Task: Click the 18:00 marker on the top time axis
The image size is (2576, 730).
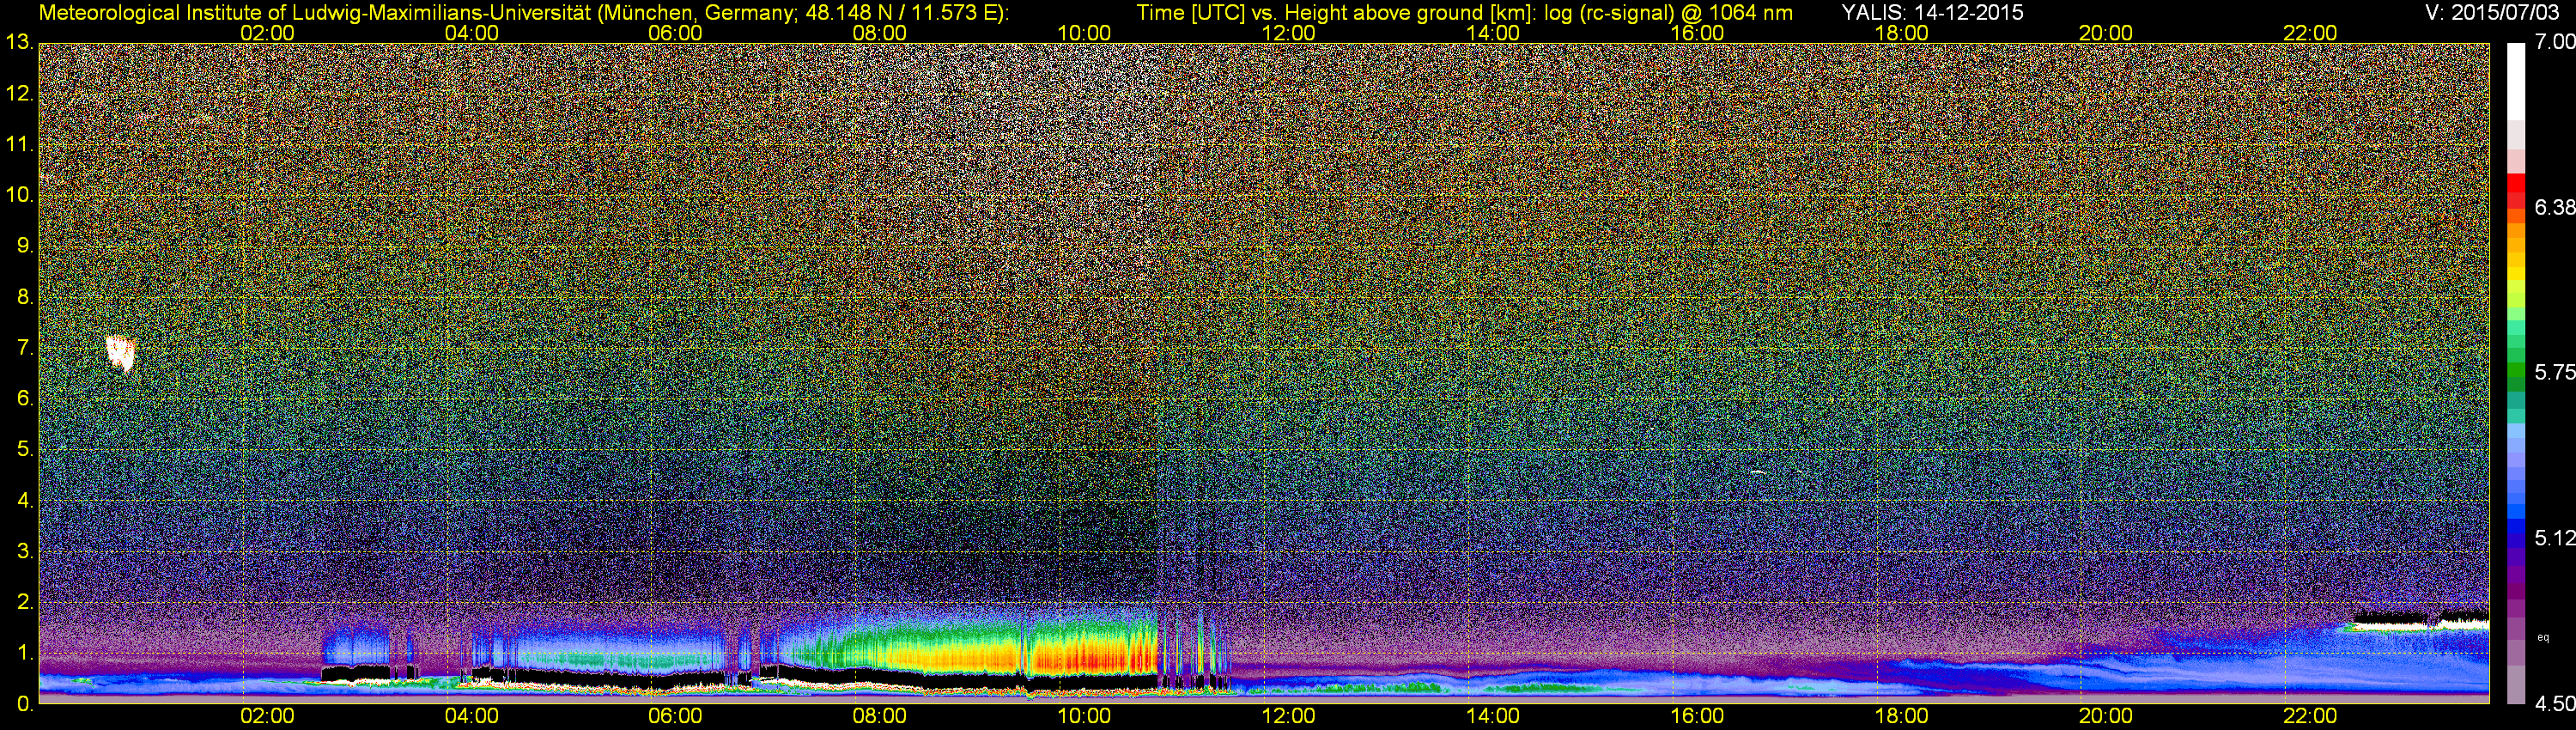Action: [x=1901, y=33]
